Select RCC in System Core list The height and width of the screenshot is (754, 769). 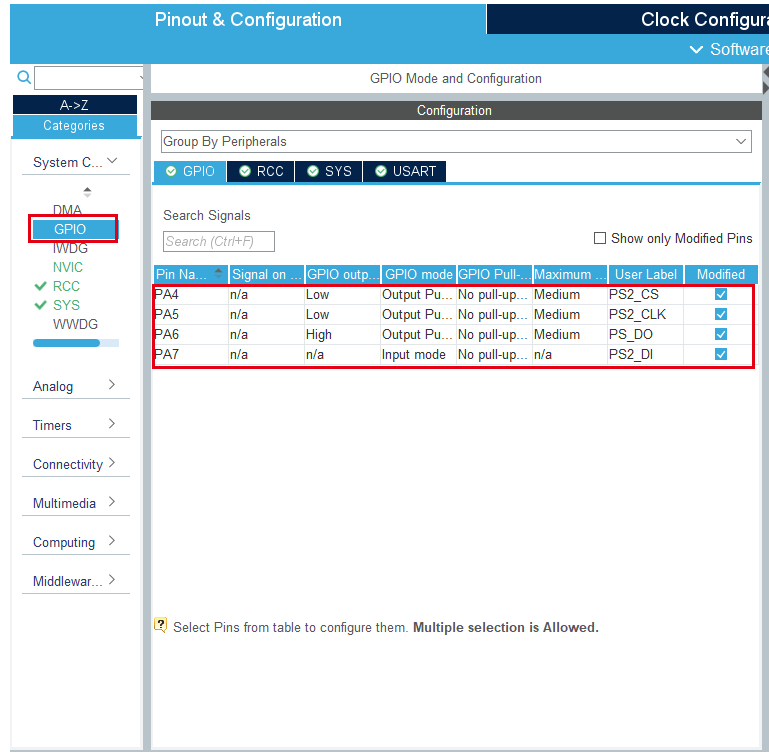[x=66, y=286]
